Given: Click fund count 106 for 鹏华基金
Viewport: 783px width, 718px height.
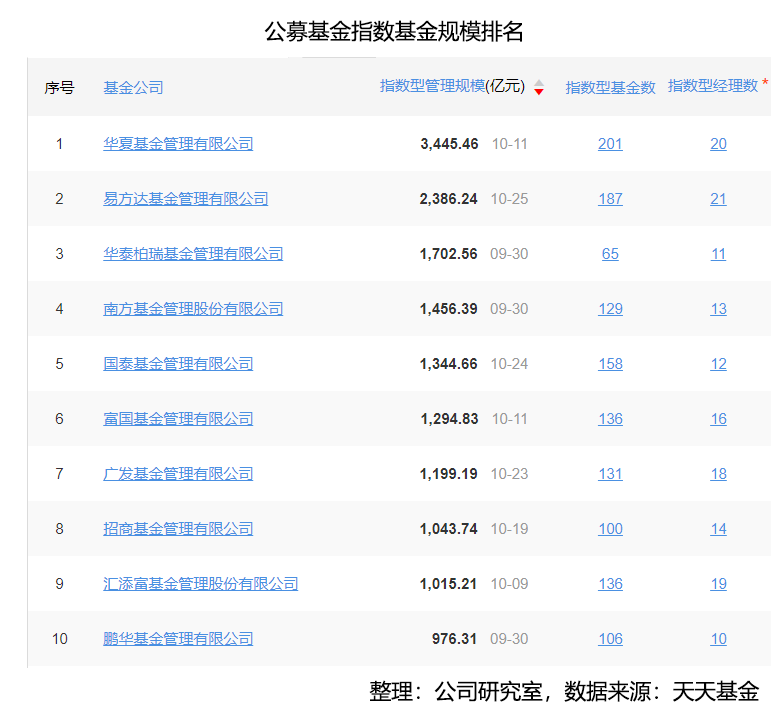Looking at the screenshot, I should 610,638.
